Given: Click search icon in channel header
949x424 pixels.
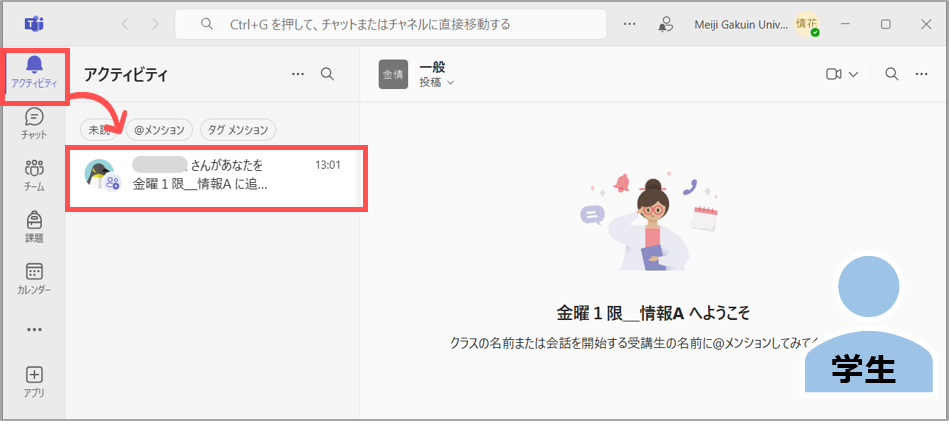Looking at the screenshot, I should [892, 74].
